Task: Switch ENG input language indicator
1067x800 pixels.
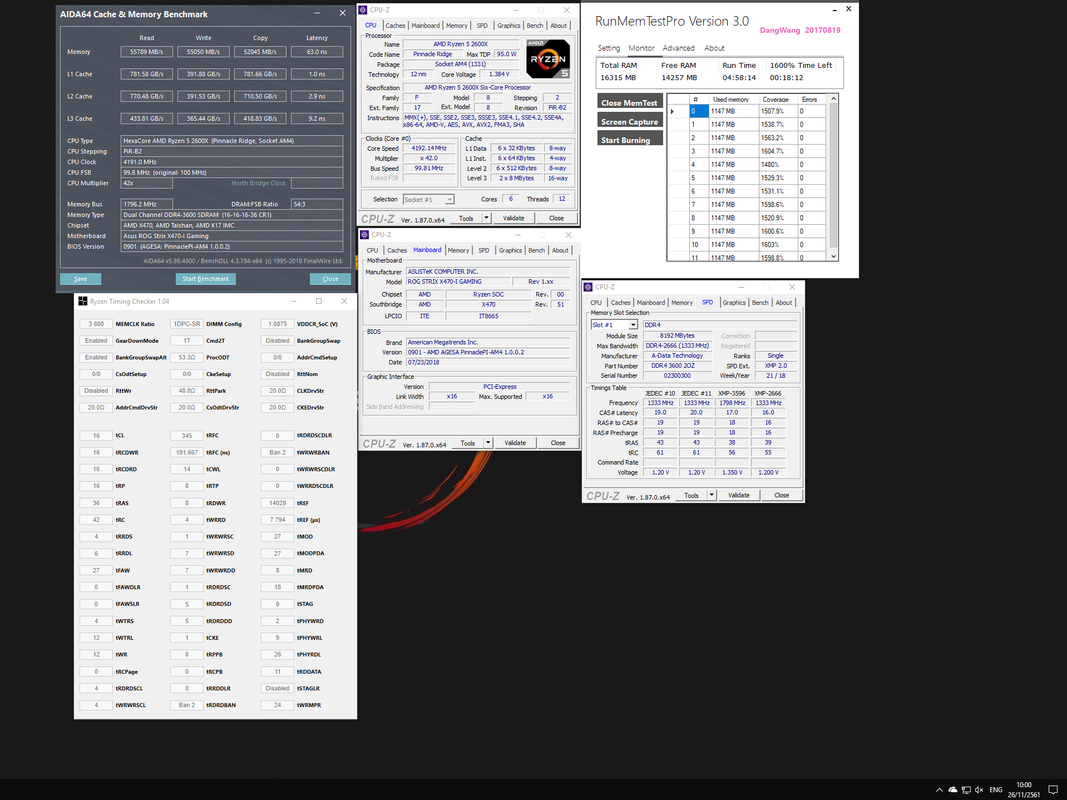Action: pyautogui.click(x=996, y=790)
